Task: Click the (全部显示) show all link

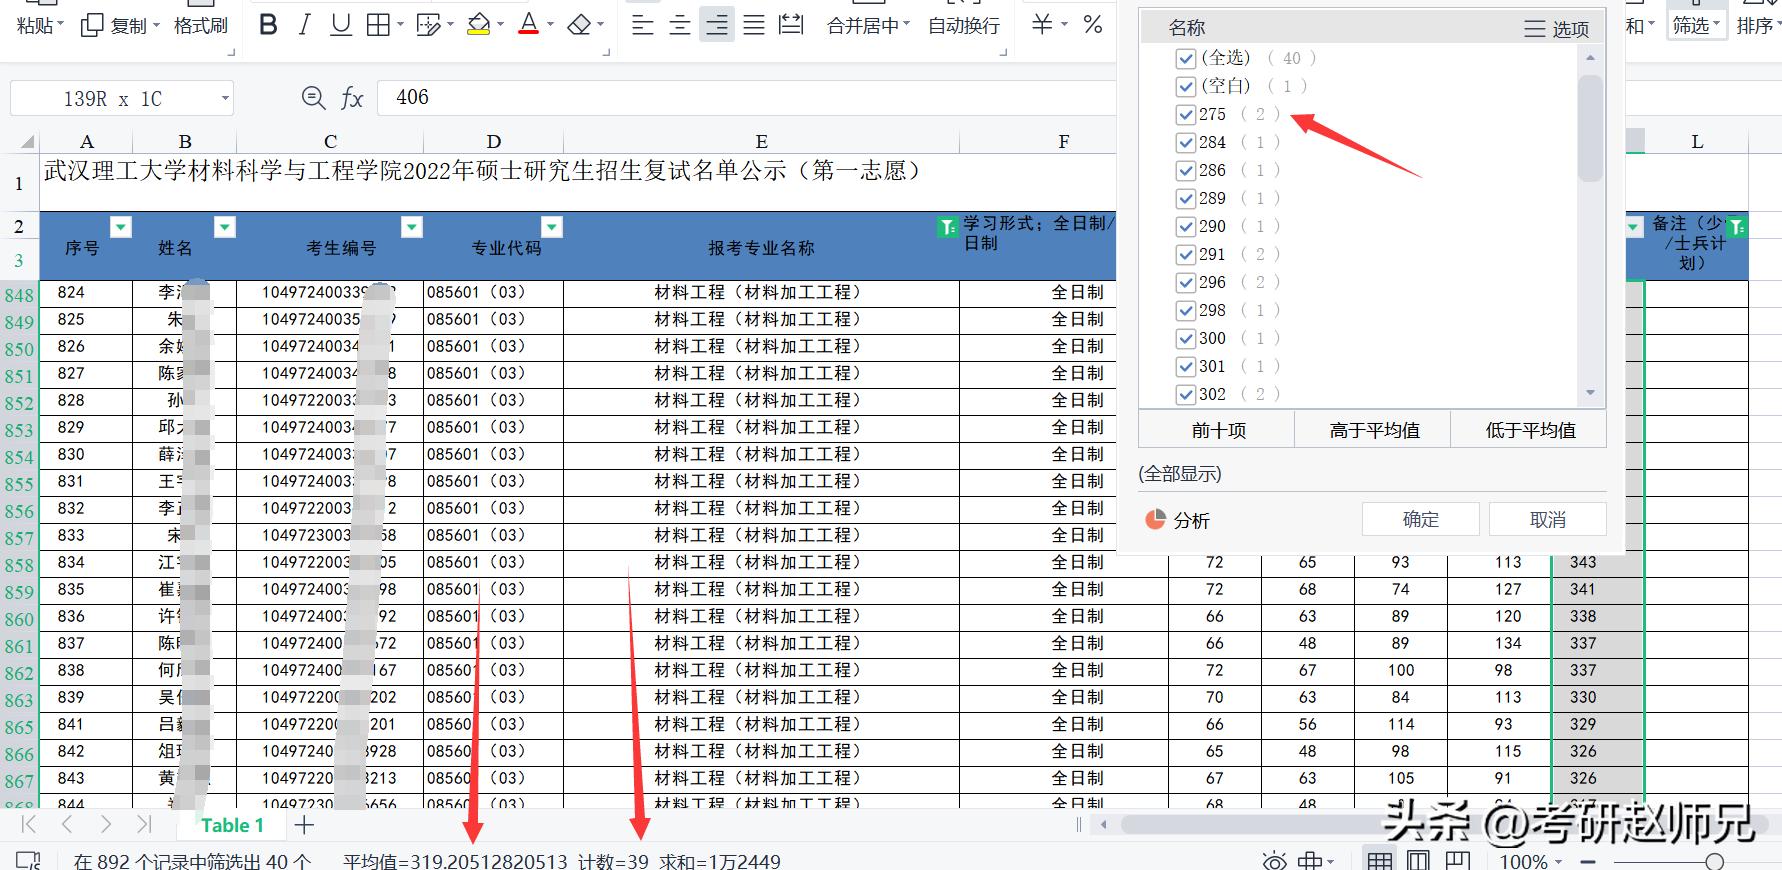Action: [1180, 474]
